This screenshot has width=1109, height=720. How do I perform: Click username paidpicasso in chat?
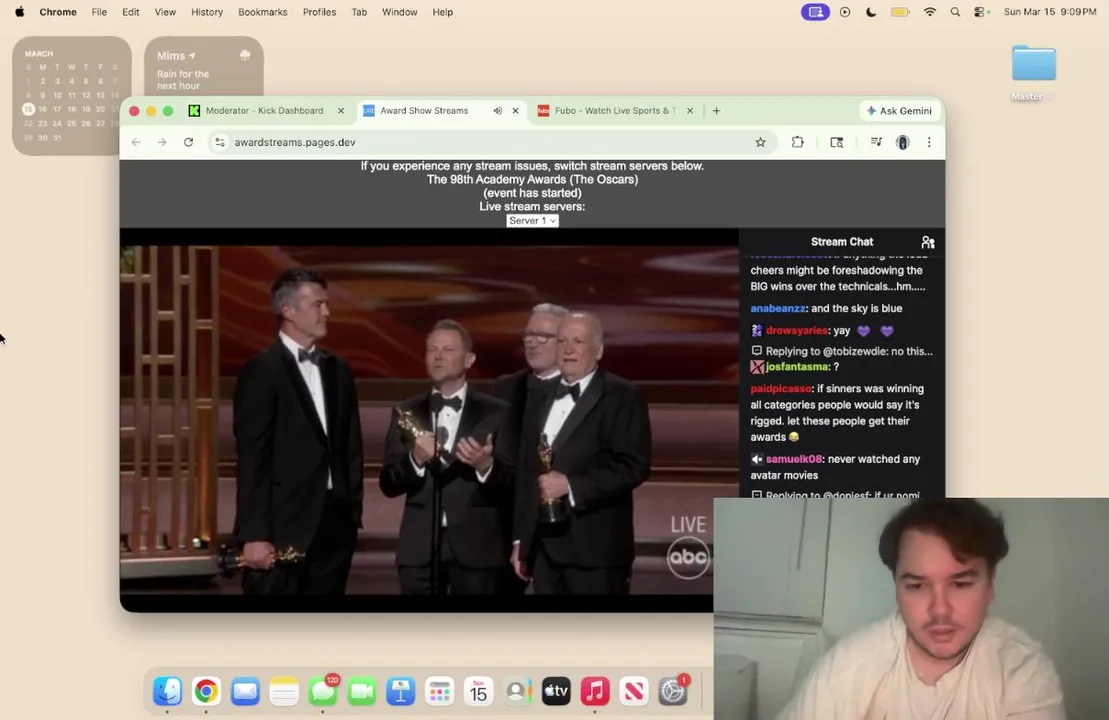click(781, 388)
